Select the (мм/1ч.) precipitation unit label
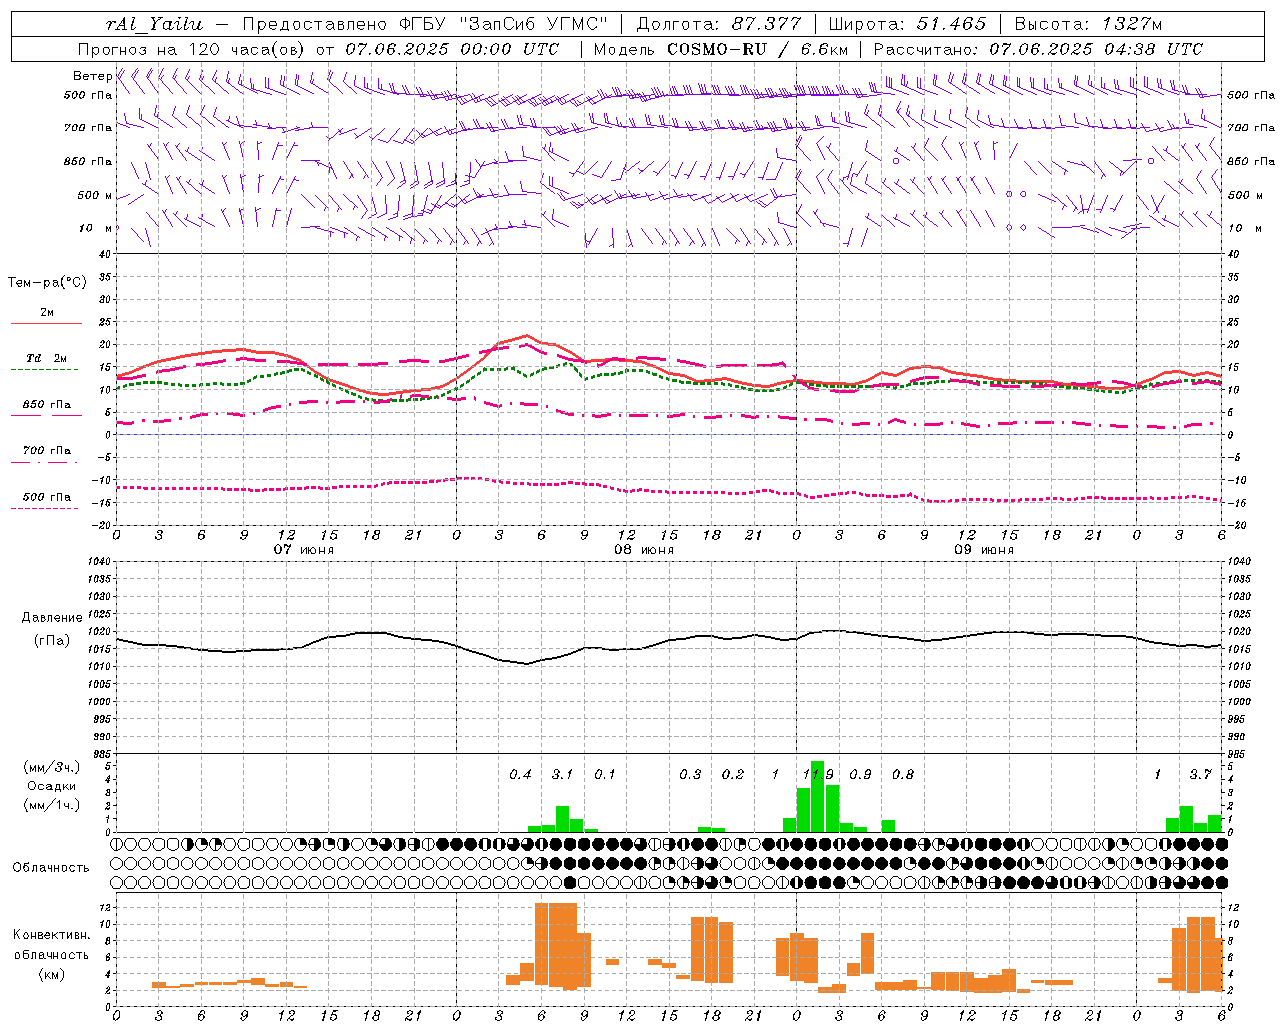 pyautogui.click(x=52, y=805)
